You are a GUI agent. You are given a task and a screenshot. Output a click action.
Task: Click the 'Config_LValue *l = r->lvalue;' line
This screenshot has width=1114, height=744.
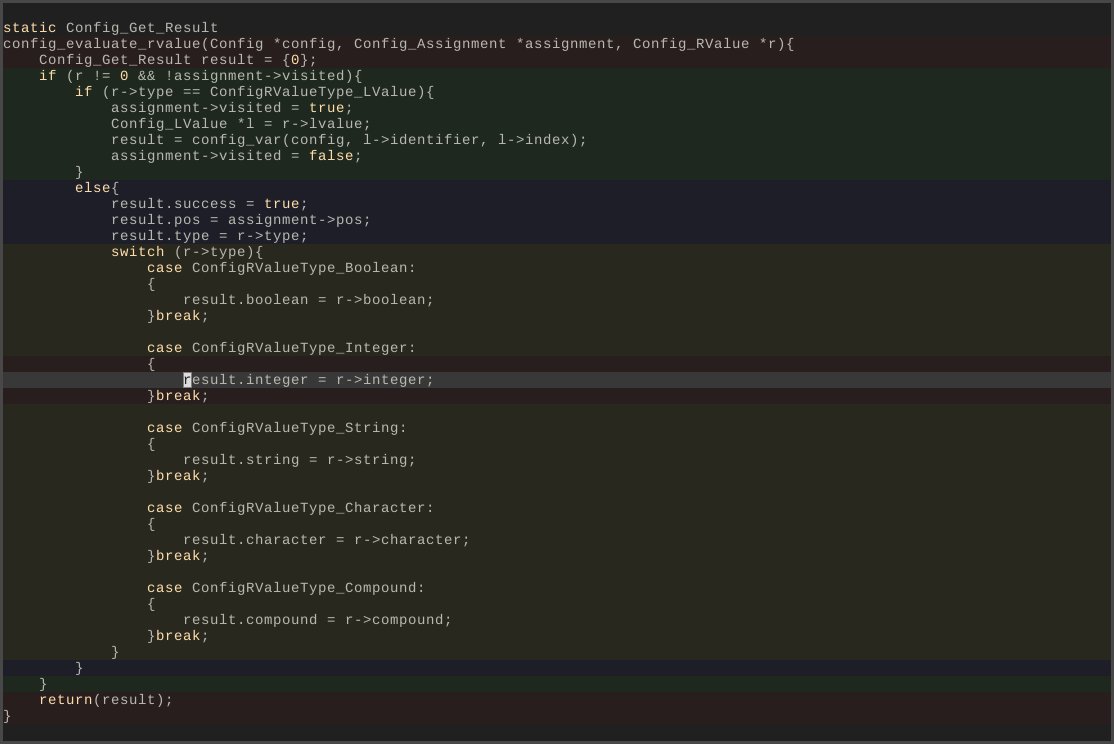pos(241,124)
